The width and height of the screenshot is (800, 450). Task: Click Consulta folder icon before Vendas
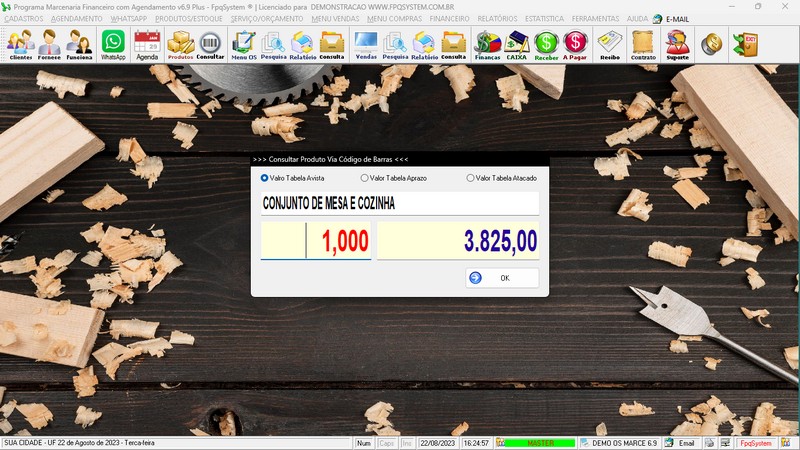point(332,45)
